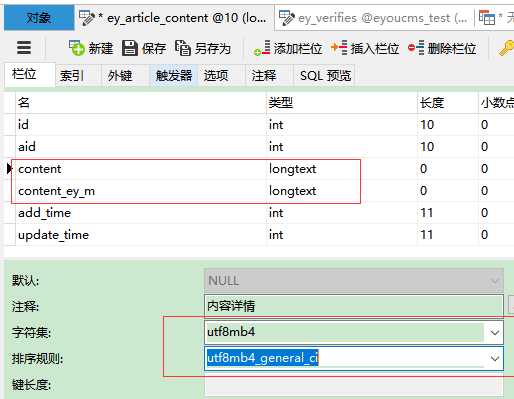The height and width of the screenshot is (399, 514).
Task: Click the 保存 (Save) floppy disk icon
Action: (x=130, y=48)
